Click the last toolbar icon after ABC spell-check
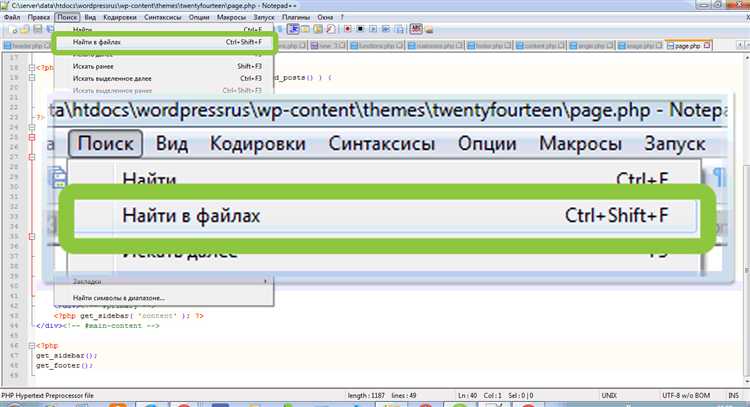Screen dimensions: 750x407 point(429,30)
